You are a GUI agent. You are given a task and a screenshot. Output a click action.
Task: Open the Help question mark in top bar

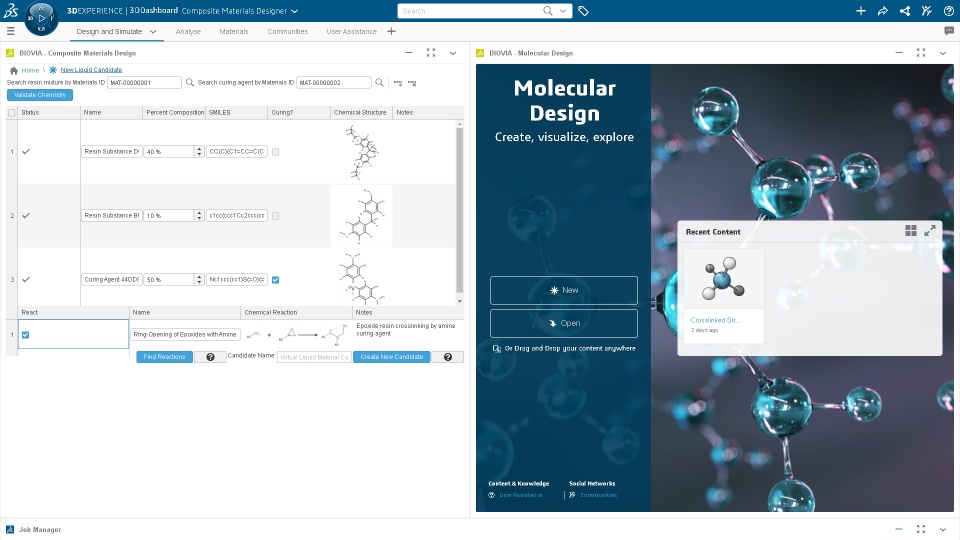[x=948, y=11]
